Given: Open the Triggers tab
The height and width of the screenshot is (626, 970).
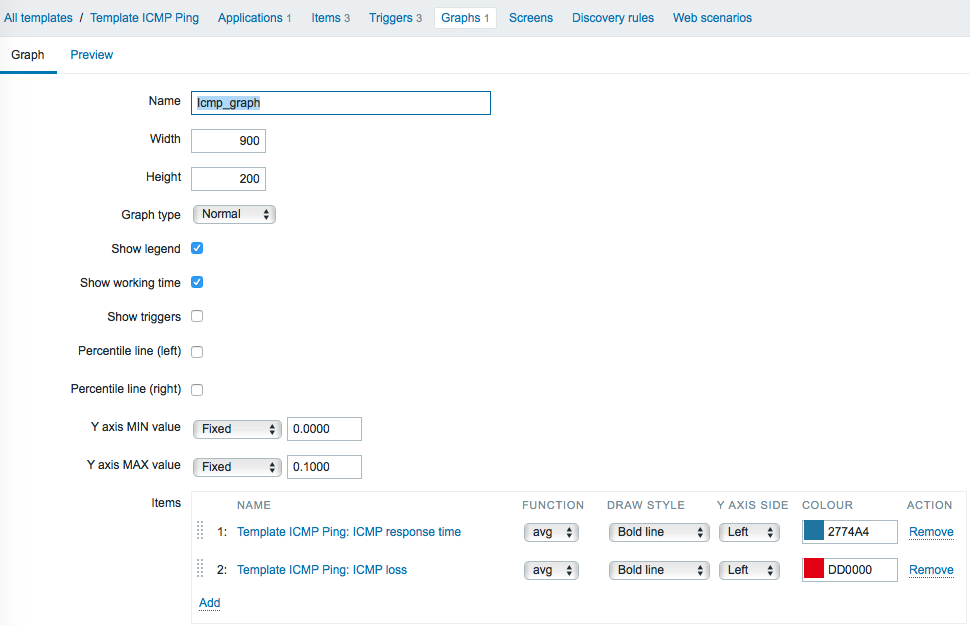Looking at the screenshot, I should pyautogui.click(x=395, y=18).
